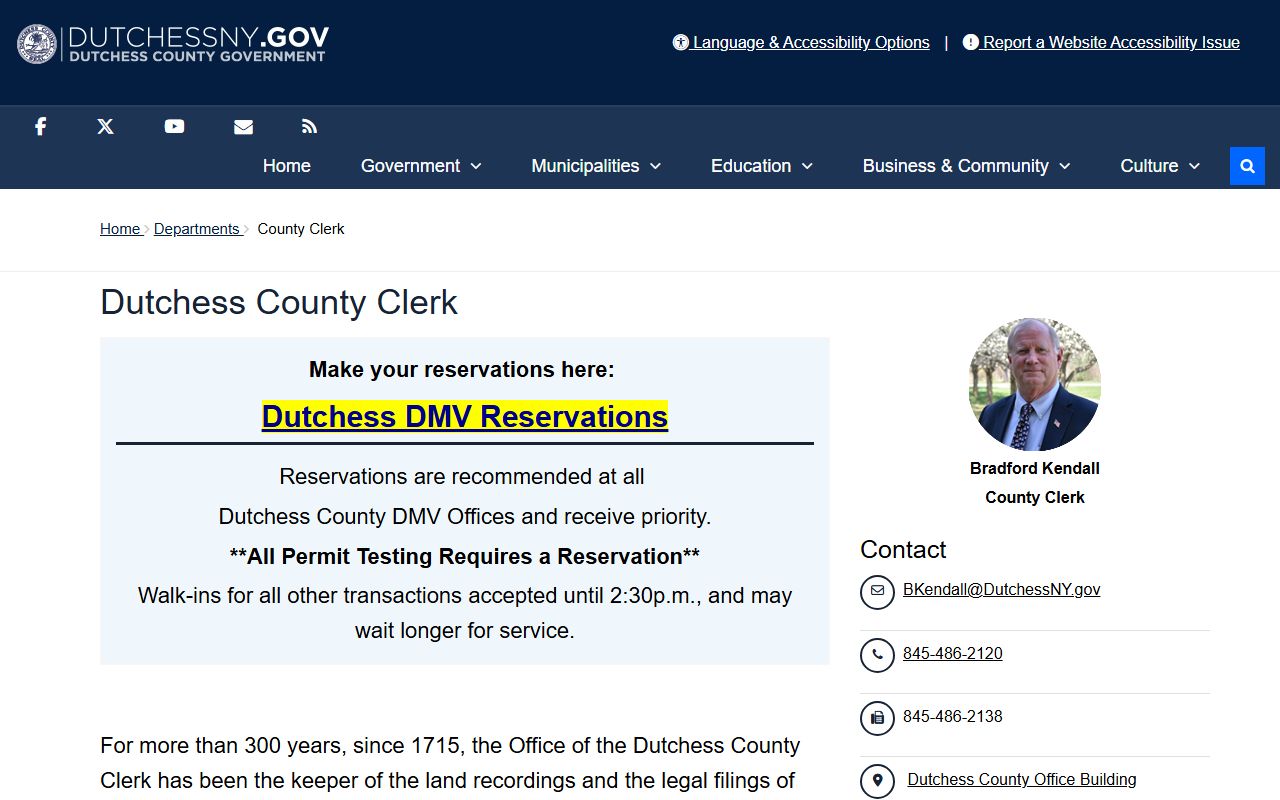Go to Home in the main navigation
This screenshot has width=1280, height=800.
point(287,166)
